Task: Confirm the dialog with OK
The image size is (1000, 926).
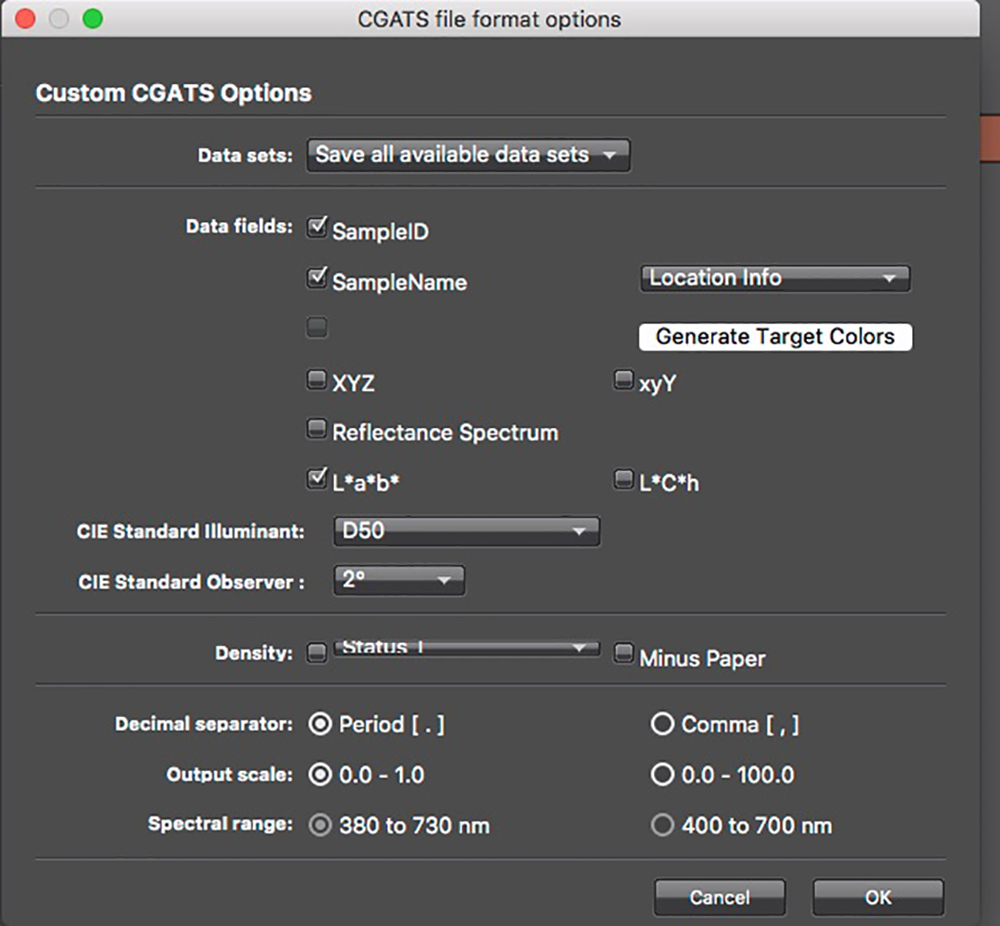Action: click(x=877, y=897)
